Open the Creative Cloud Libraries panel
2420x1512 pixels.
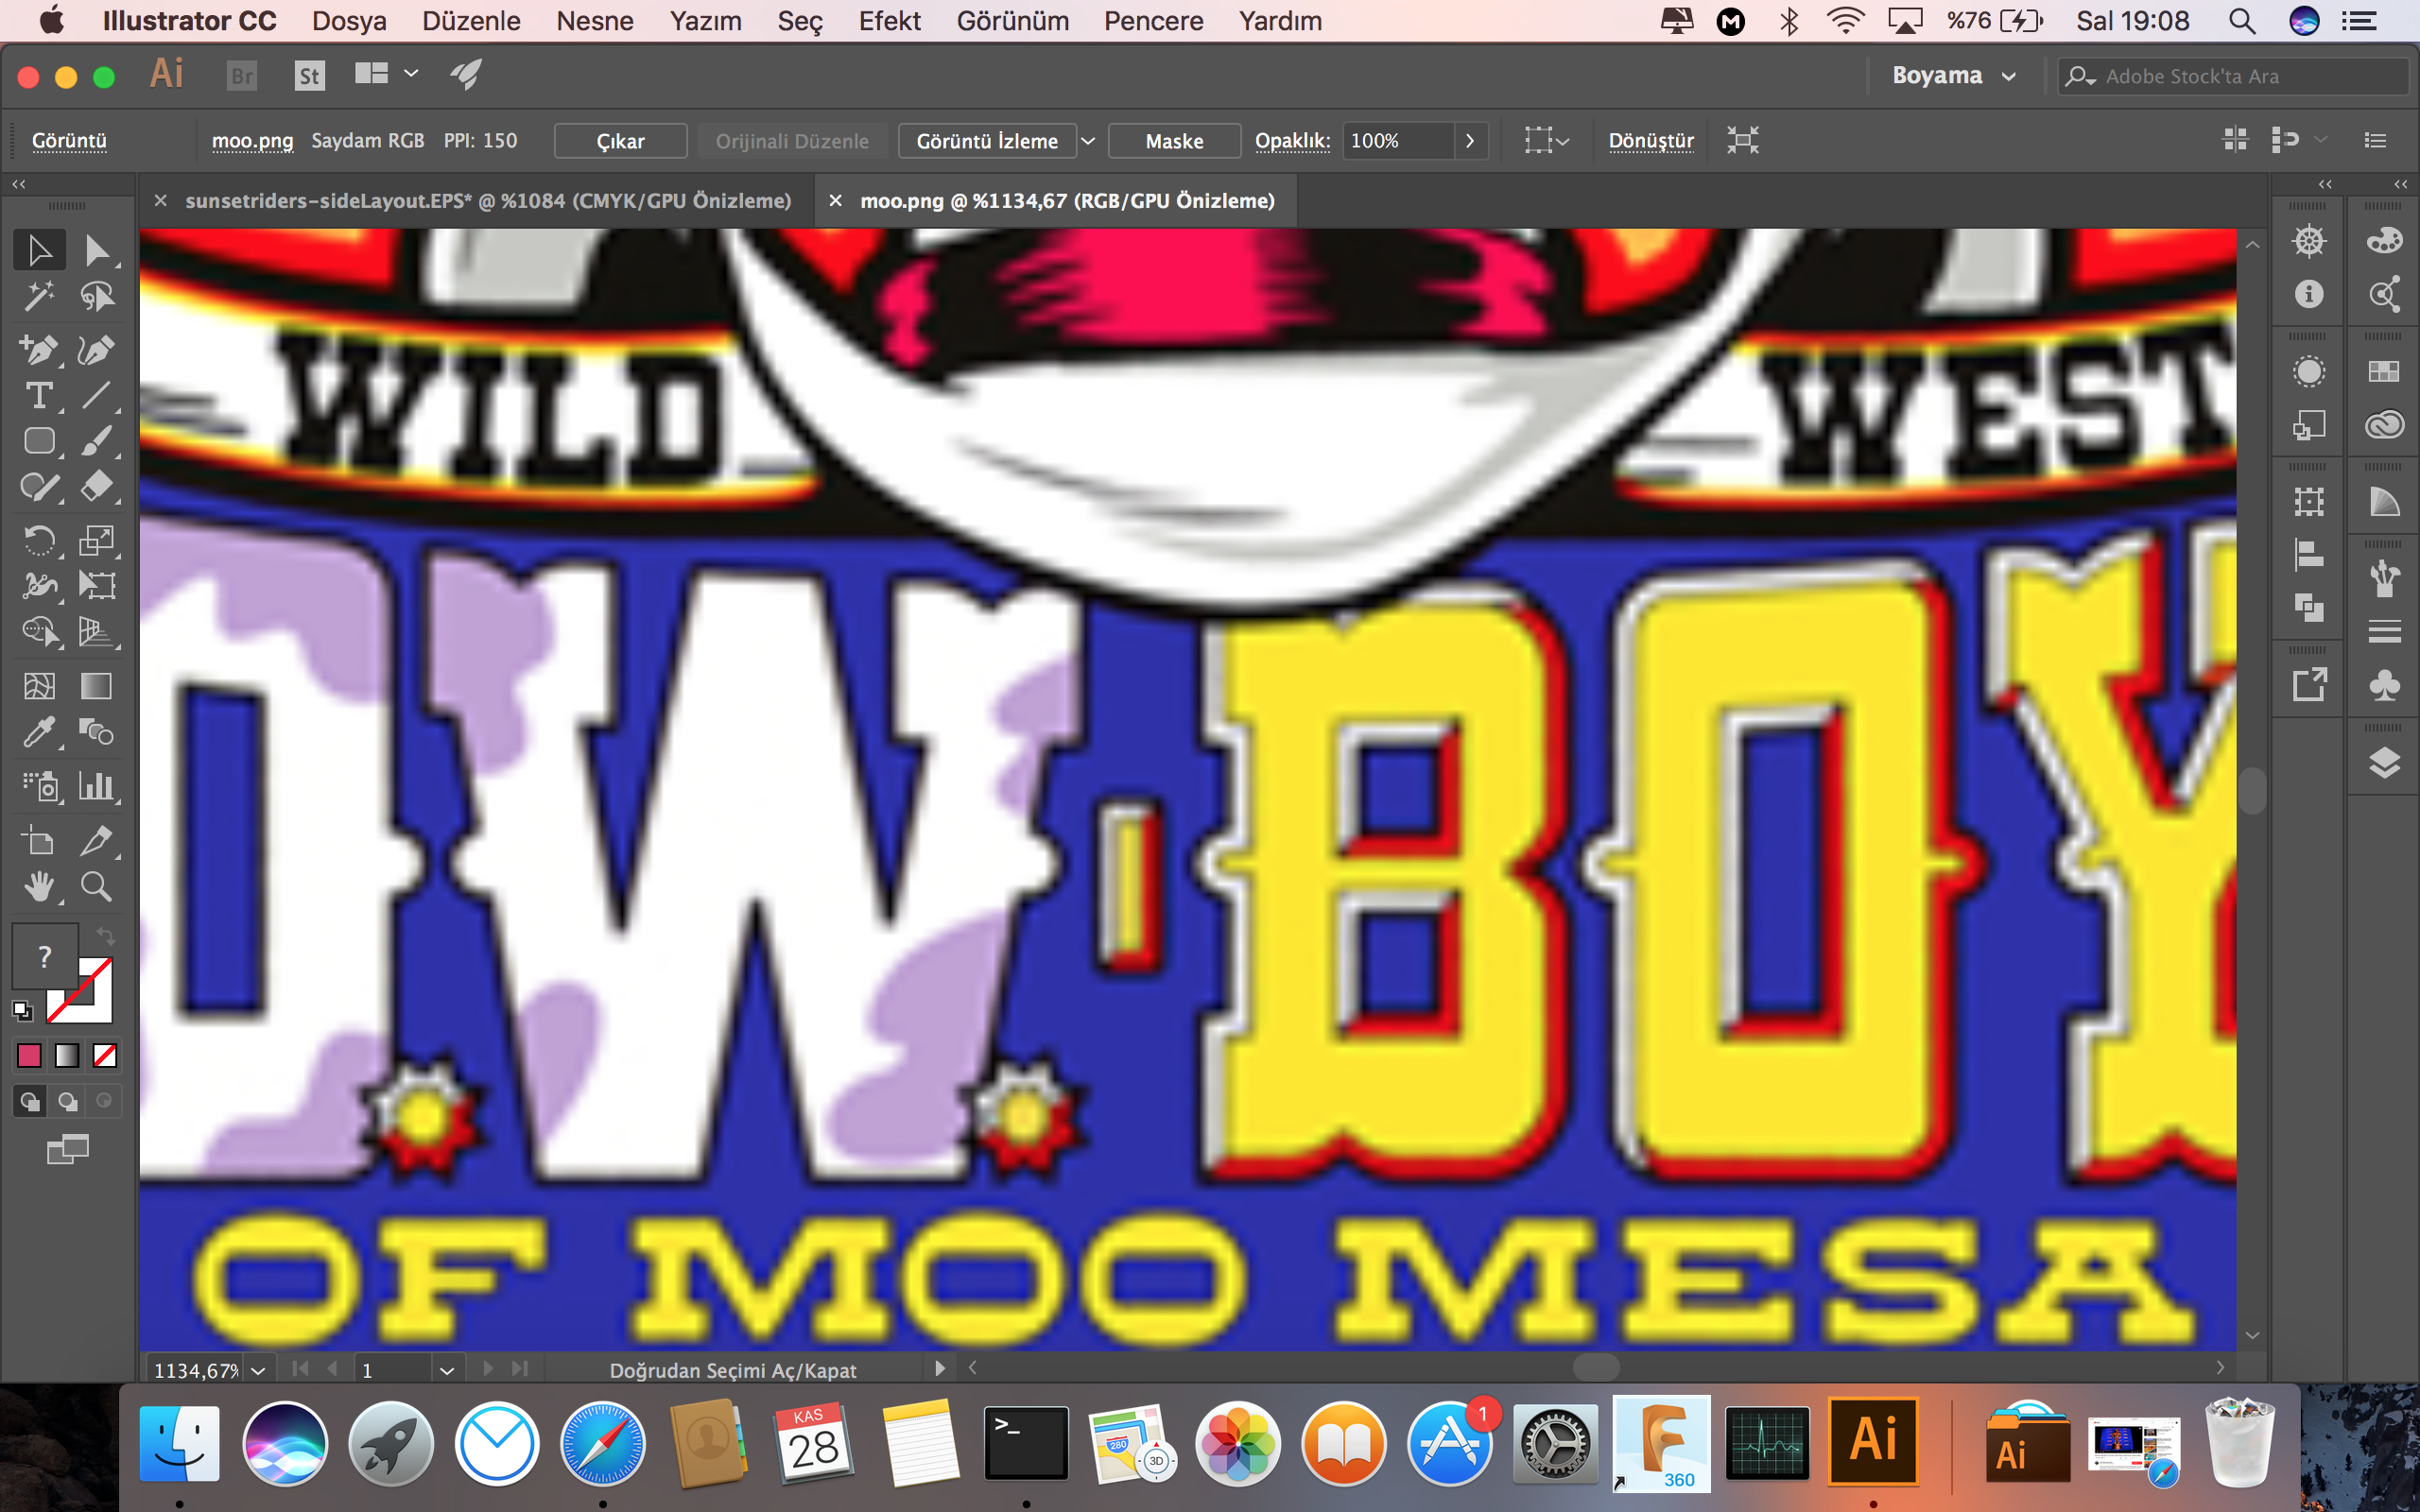pos(2384,425)
